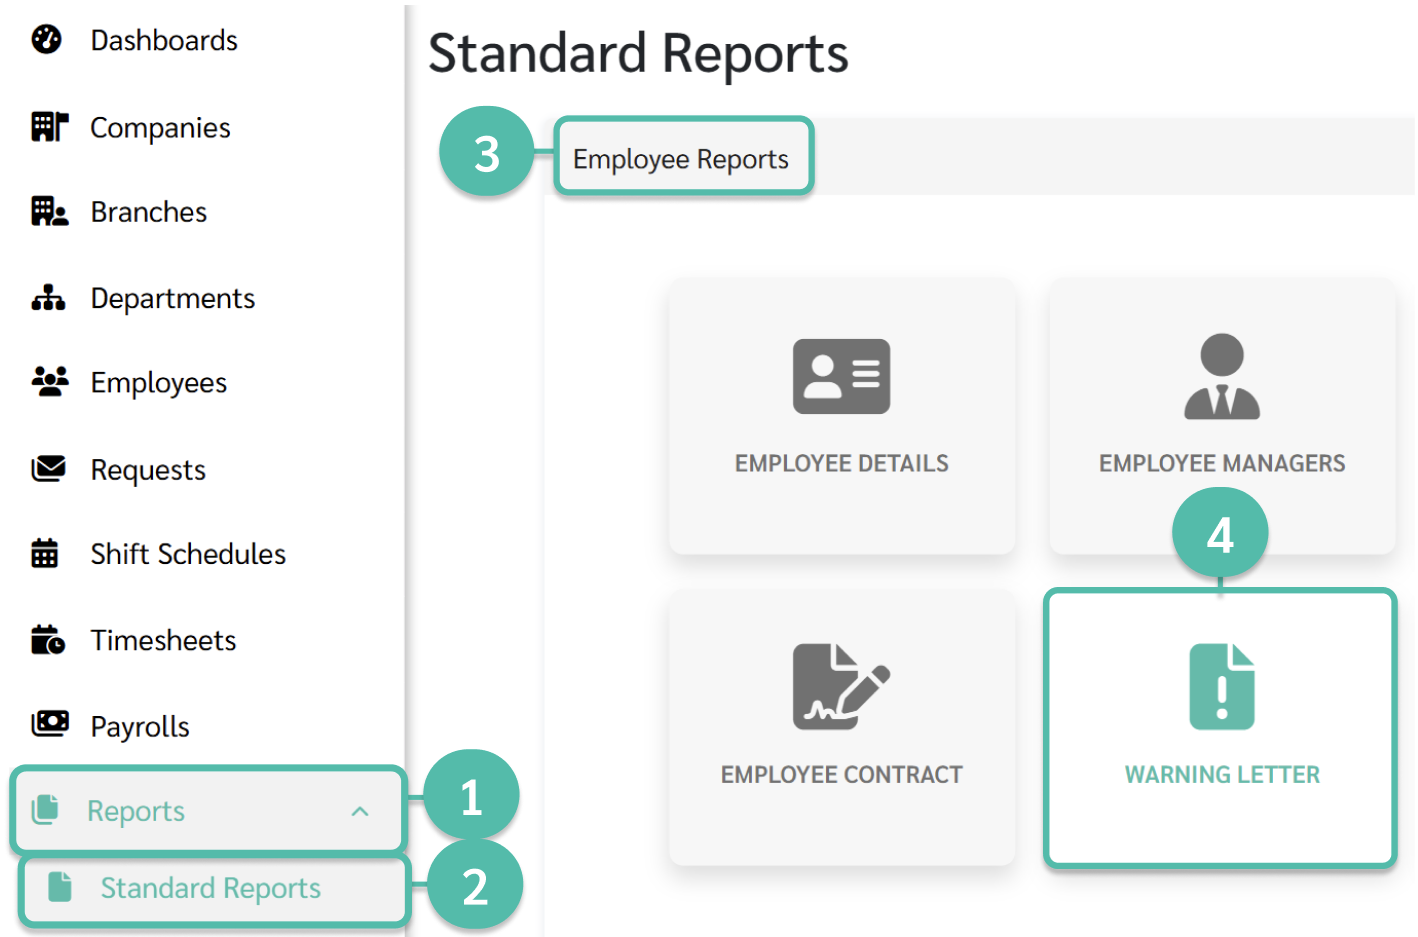Click the Employees group icon
This screenshot has height=937, width=1418.
[50, 381]
